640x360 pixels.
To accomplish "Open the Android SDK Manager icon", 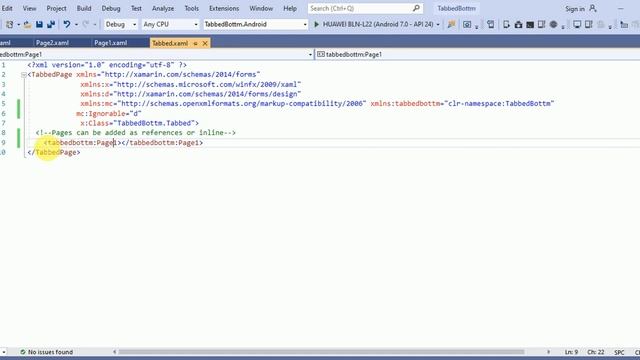I will tap(518, 24).
